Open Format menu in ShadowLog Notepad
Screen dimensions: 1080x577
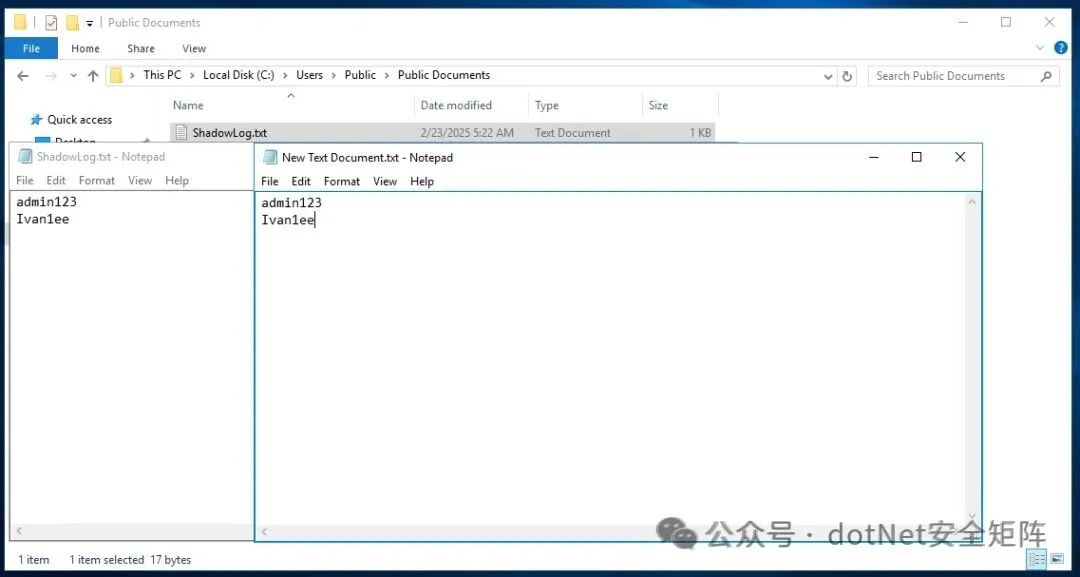[96, 180]
